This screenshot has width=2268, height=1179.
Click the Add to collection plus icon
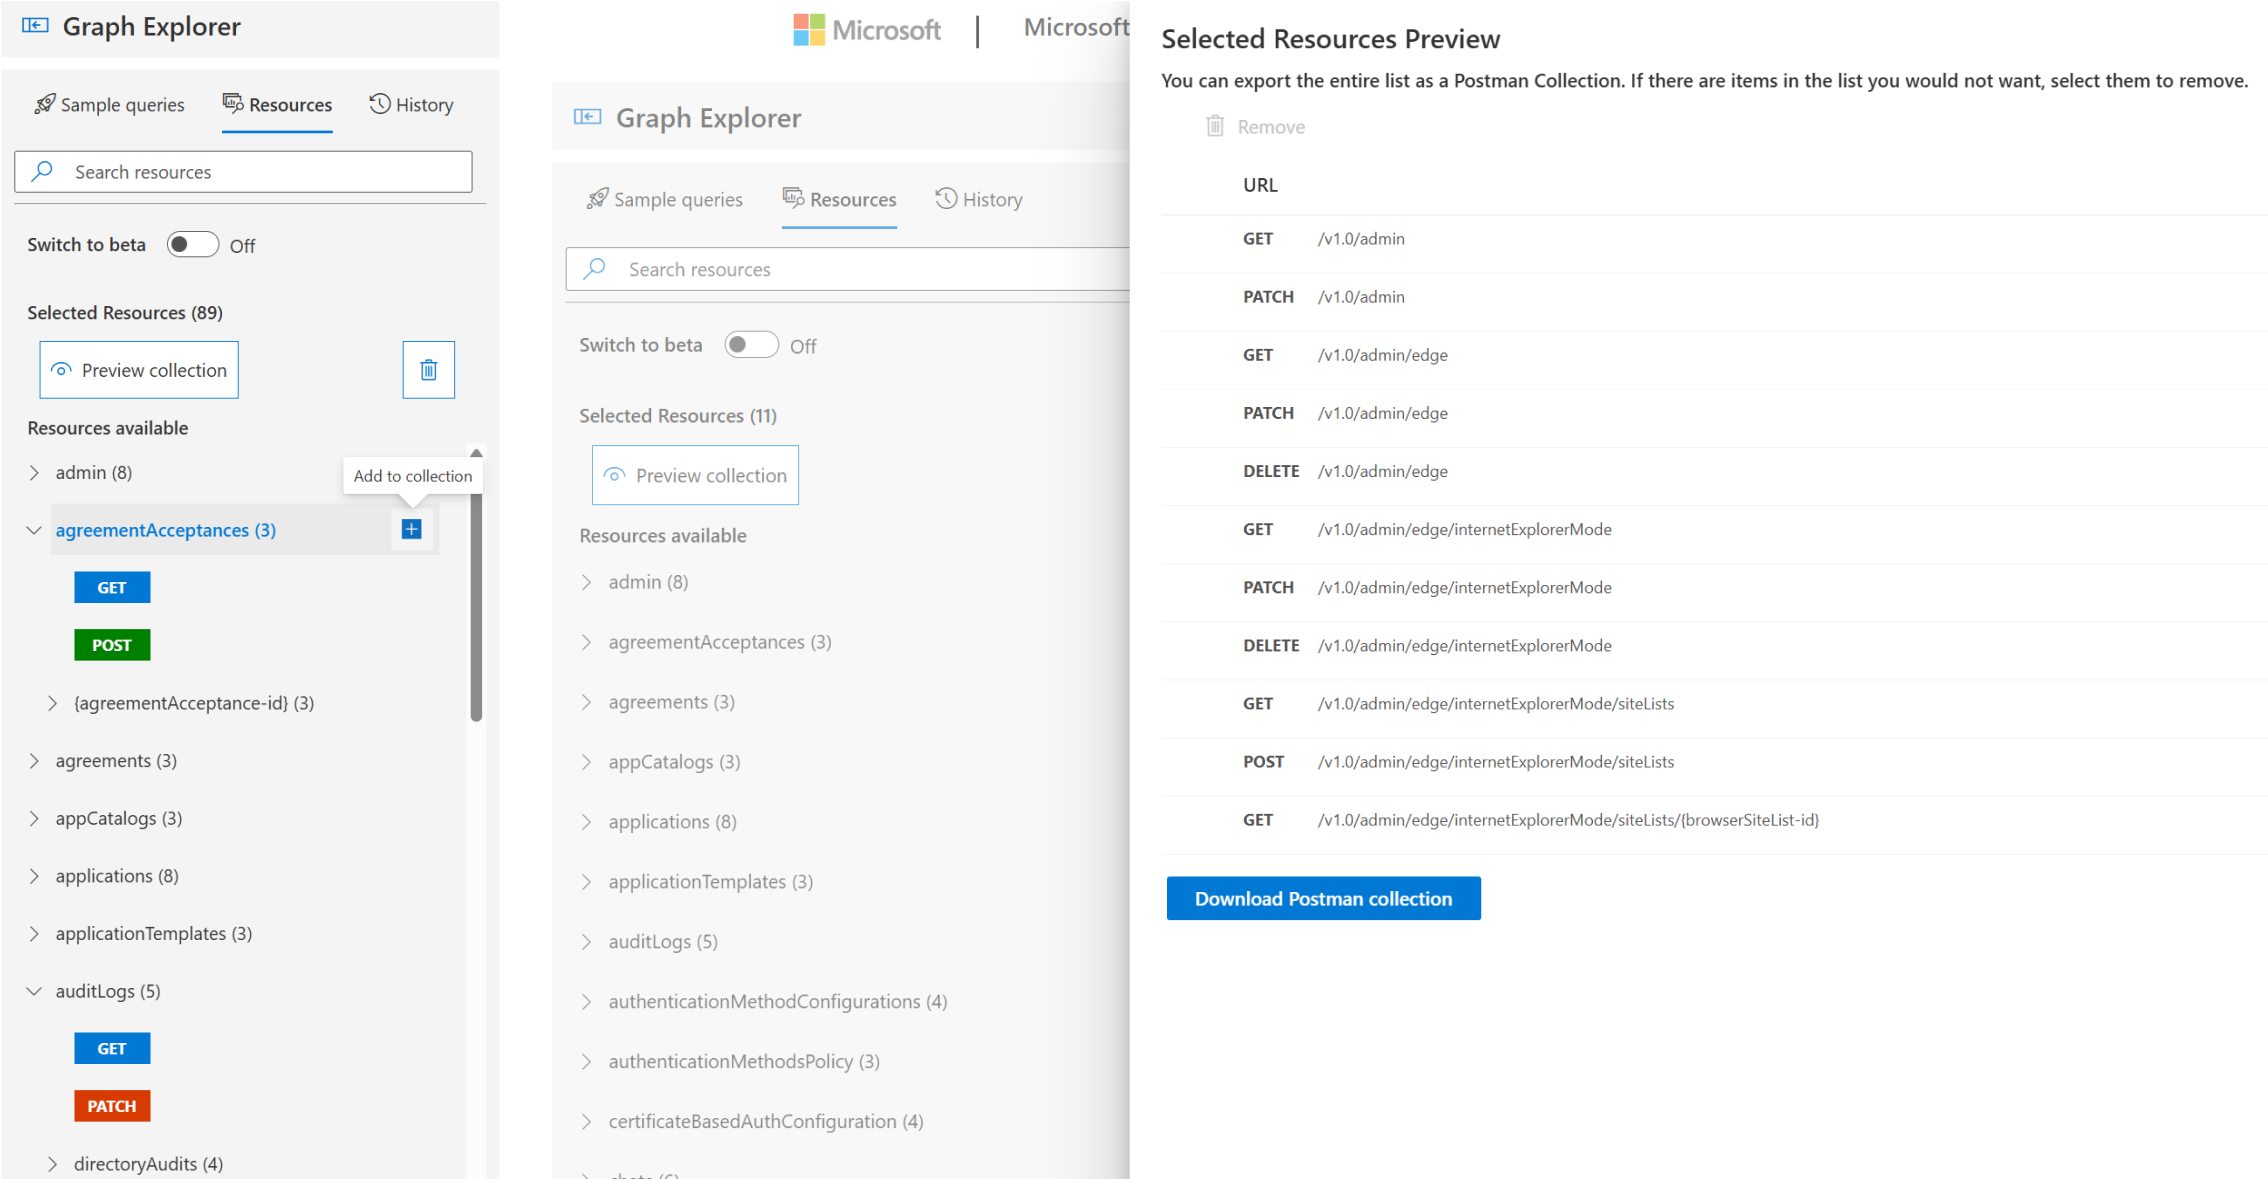pyautogui.click(x=411, y=530)
